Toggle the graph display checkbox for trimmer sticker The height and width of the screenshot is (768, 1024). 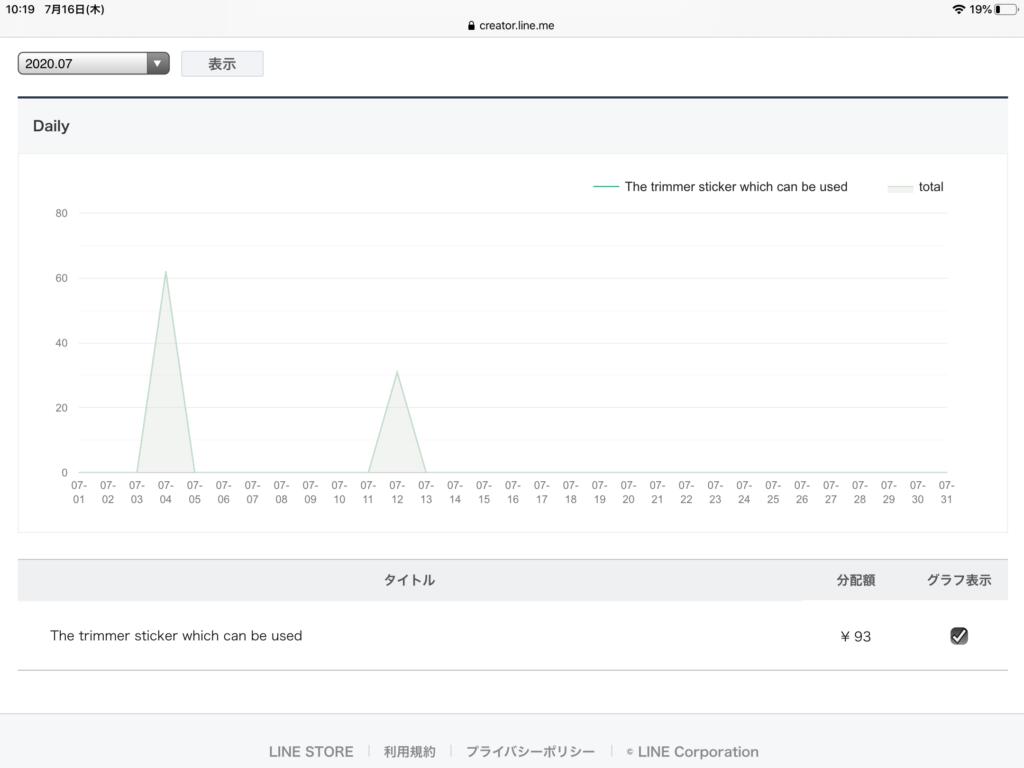pyautogui.click(x=958, y=636)
